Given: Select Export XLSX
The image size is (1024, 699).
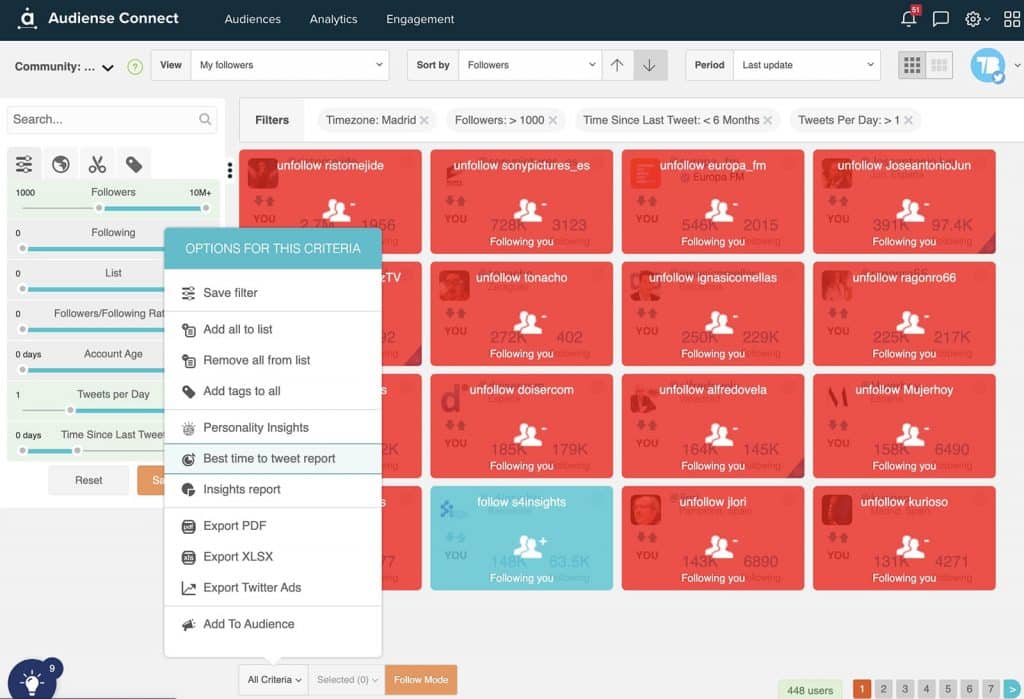Looking at the screenshot, I should tap(272, 557).
